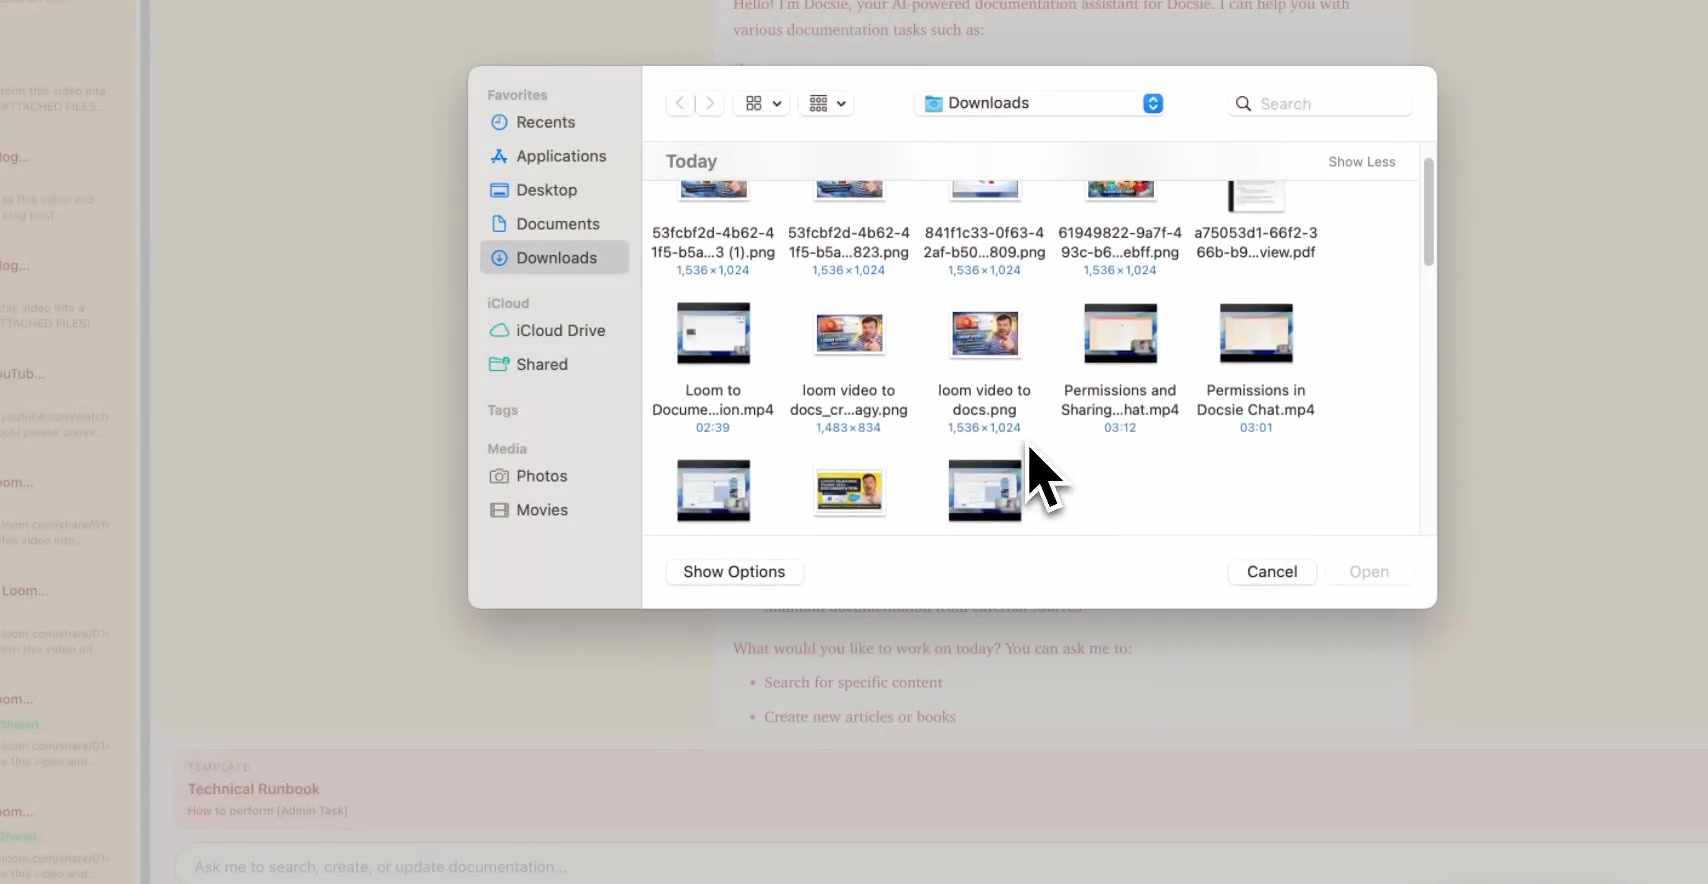The image size is (1708, 884).
Task: Open the grouping options dropdown
Action: (x=827, y=103)
